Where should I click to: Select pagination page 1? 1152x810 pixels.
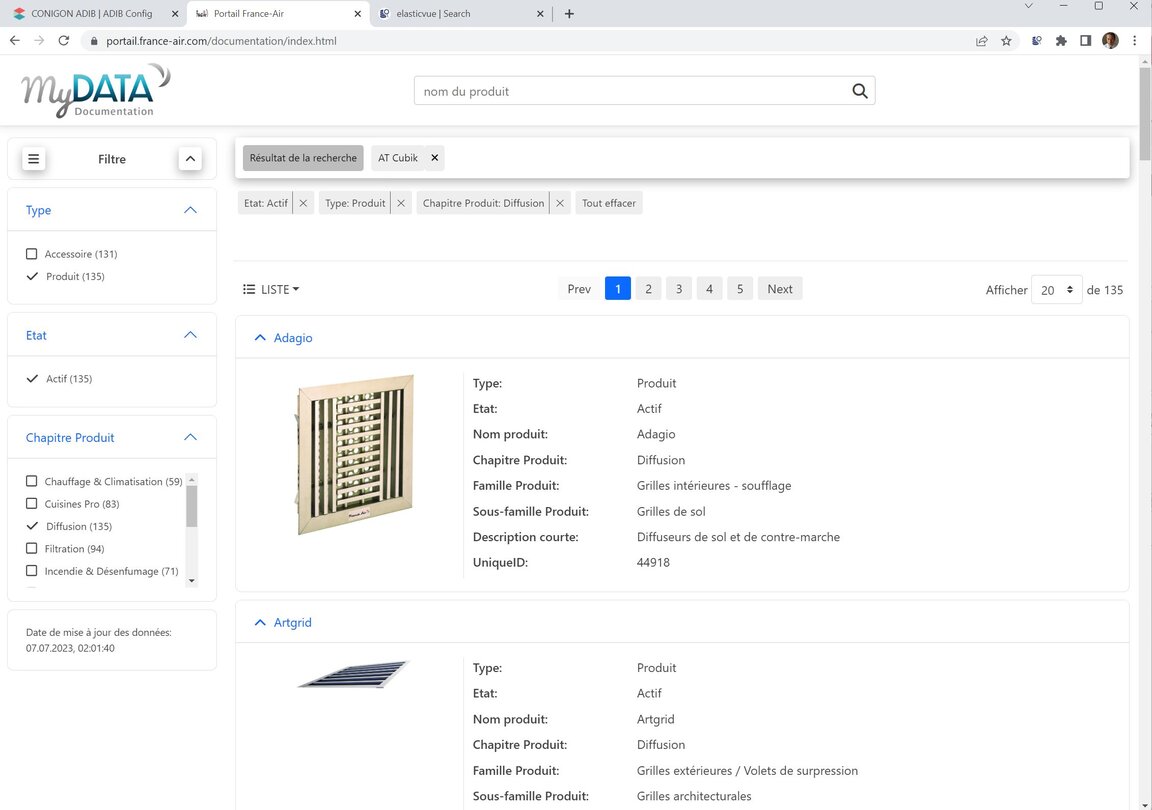pos(618,289)
